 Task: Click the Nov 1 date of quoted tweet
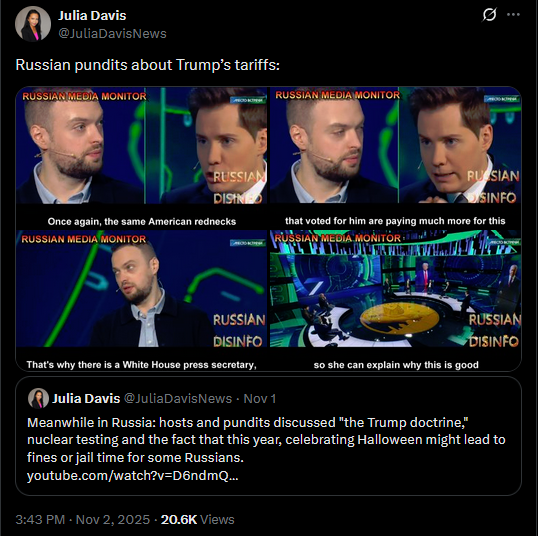(260, 398)
